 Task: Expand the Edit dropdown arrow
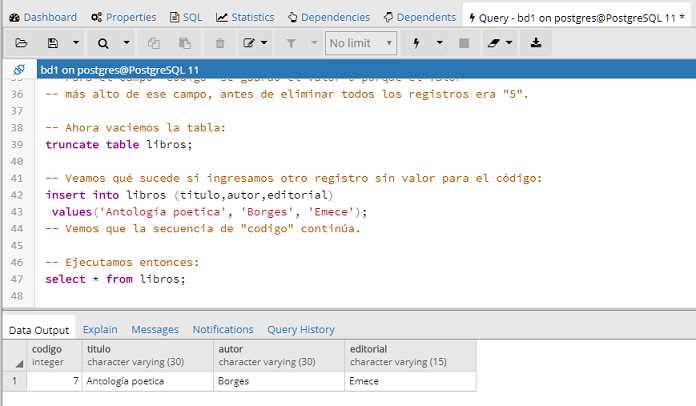265,43
